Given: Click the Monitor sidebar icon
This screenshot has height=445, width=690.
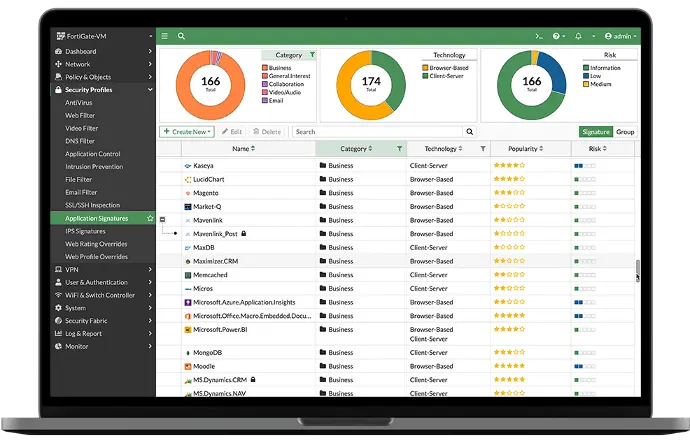Looking at the screenshot, I should point(58,346).
